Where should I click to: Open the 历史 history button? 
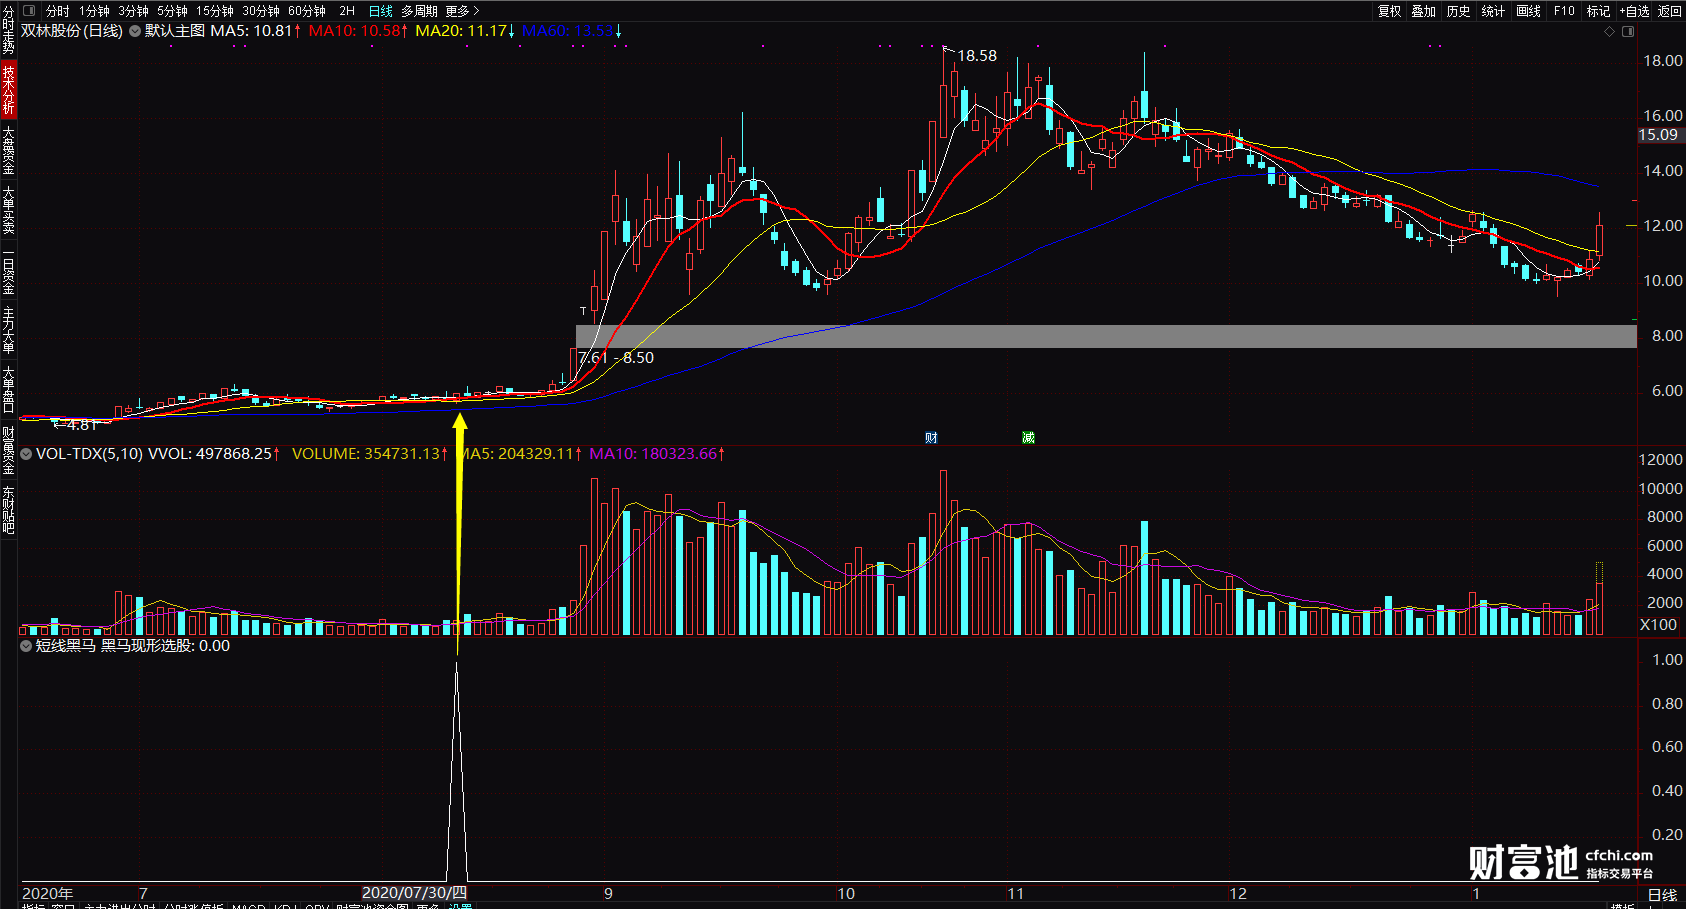[1459, 11]
